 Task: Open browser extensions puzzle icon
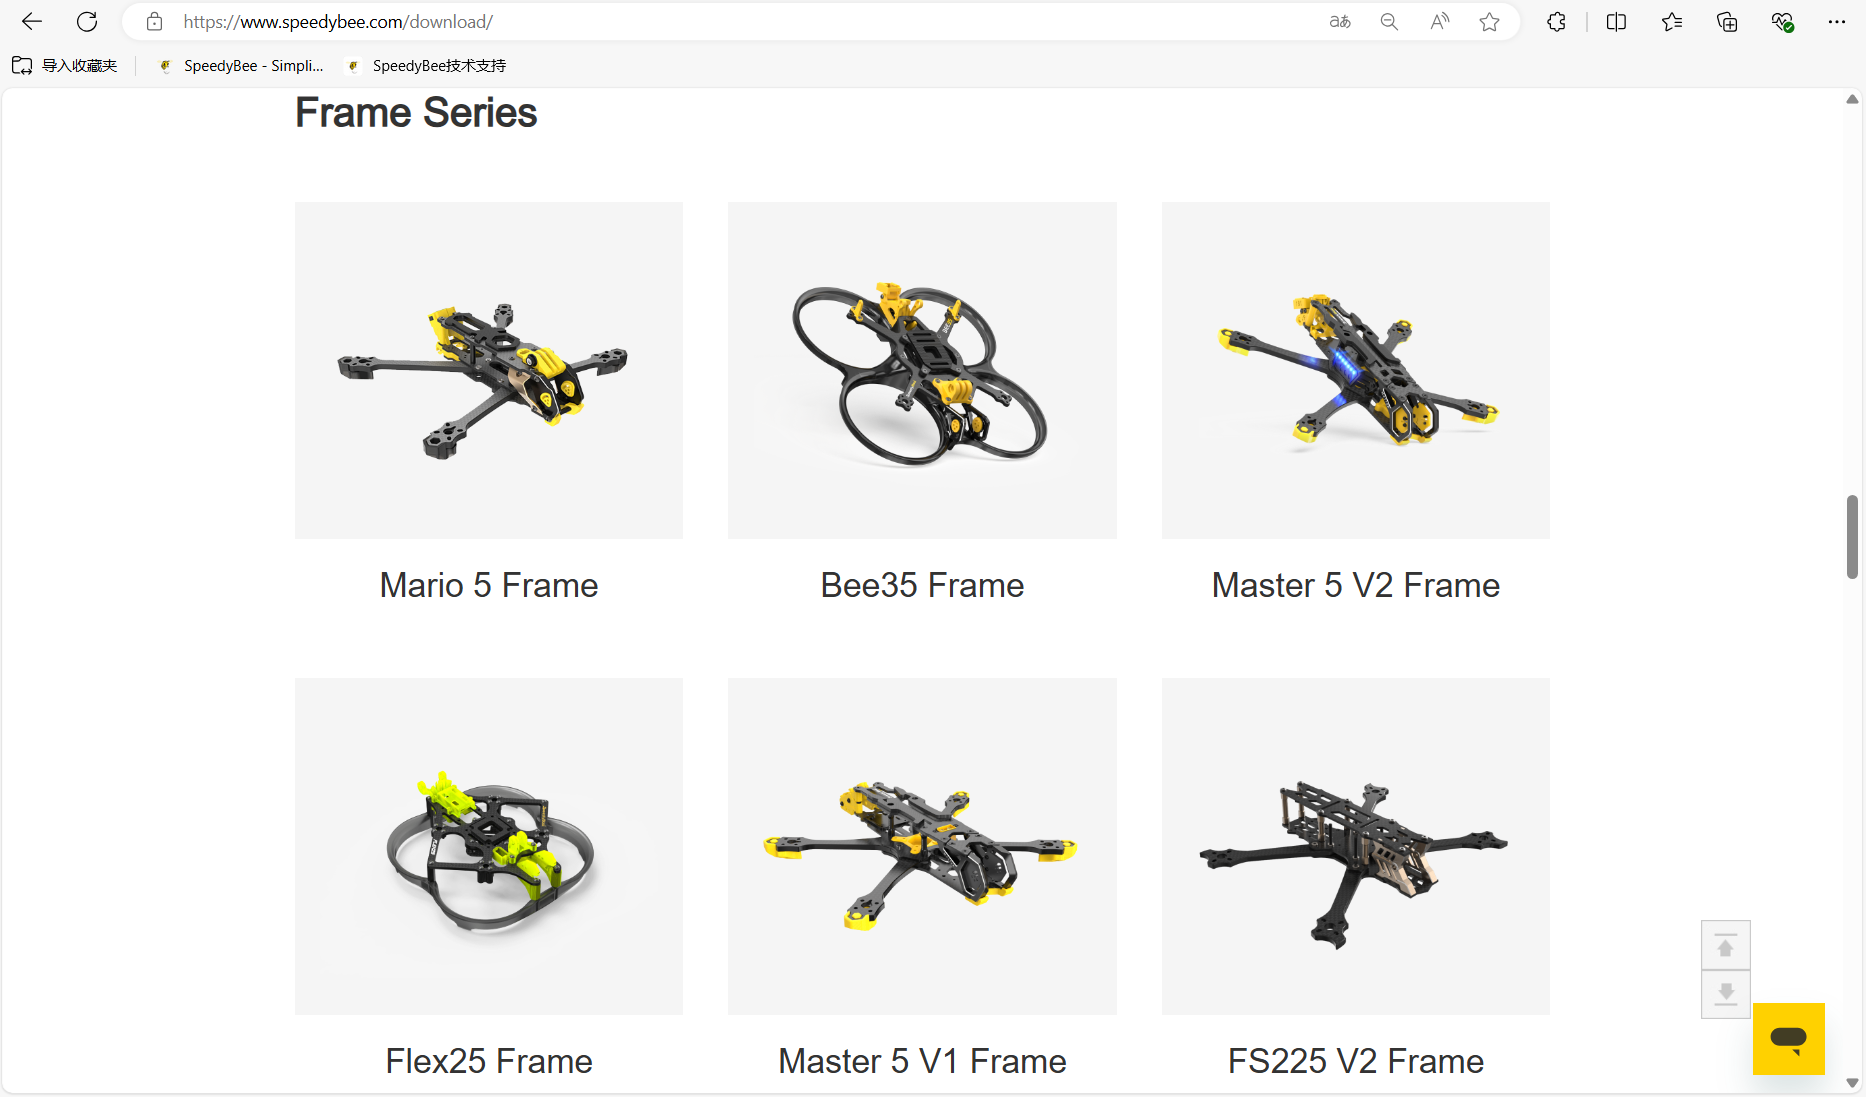tap(1556, 21)
